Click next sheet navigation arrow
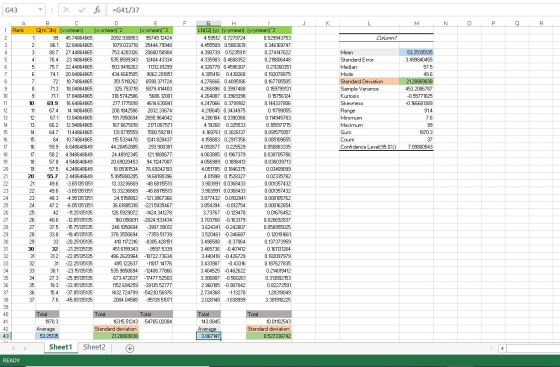The height and width of the screenshot is (367, 560). click(x=25, y=348)
